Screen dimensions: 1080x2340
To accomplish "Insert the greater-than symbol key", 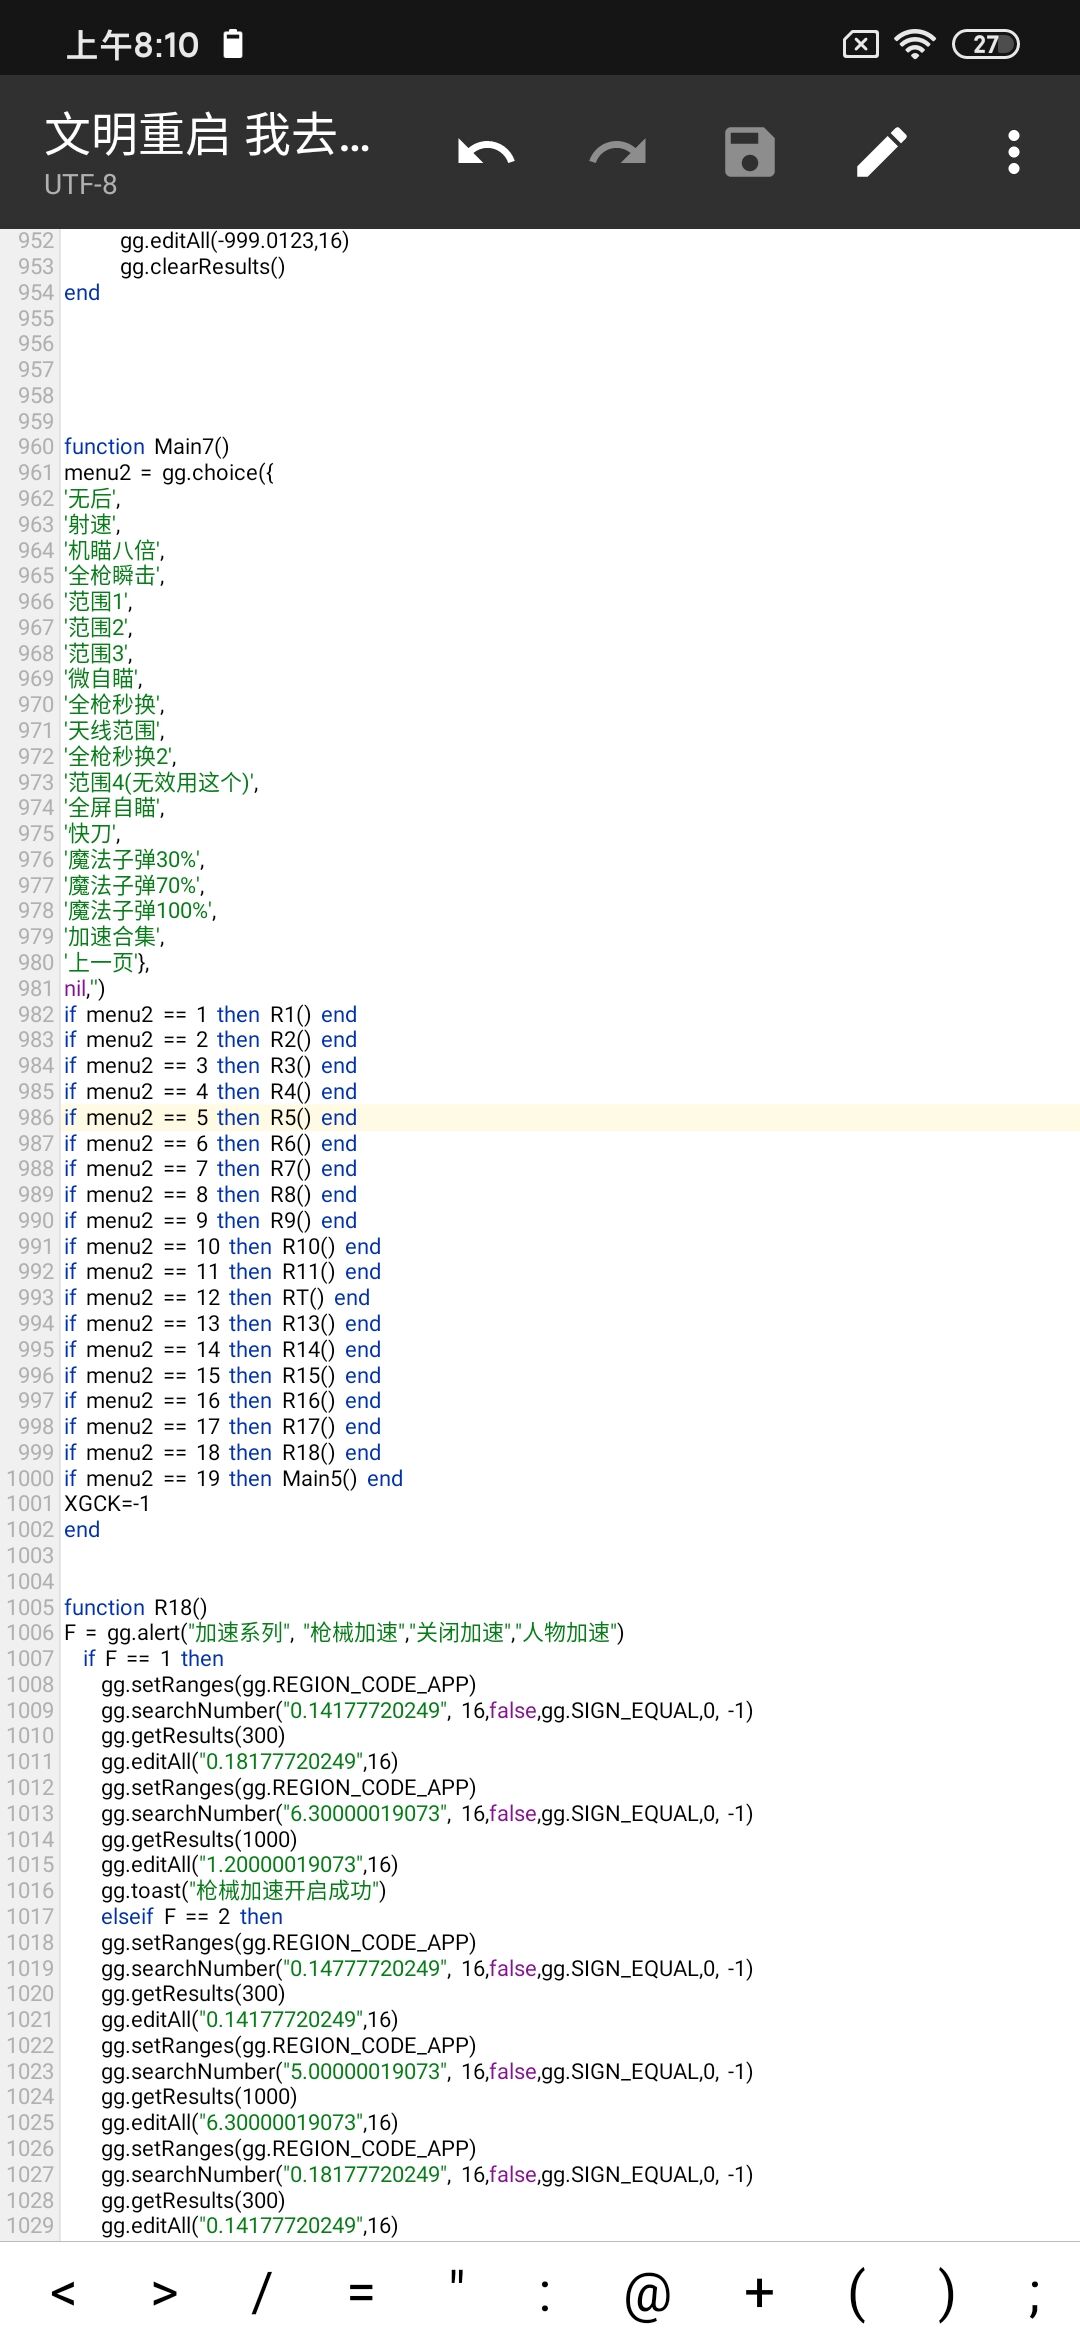I will [165, 2293].
